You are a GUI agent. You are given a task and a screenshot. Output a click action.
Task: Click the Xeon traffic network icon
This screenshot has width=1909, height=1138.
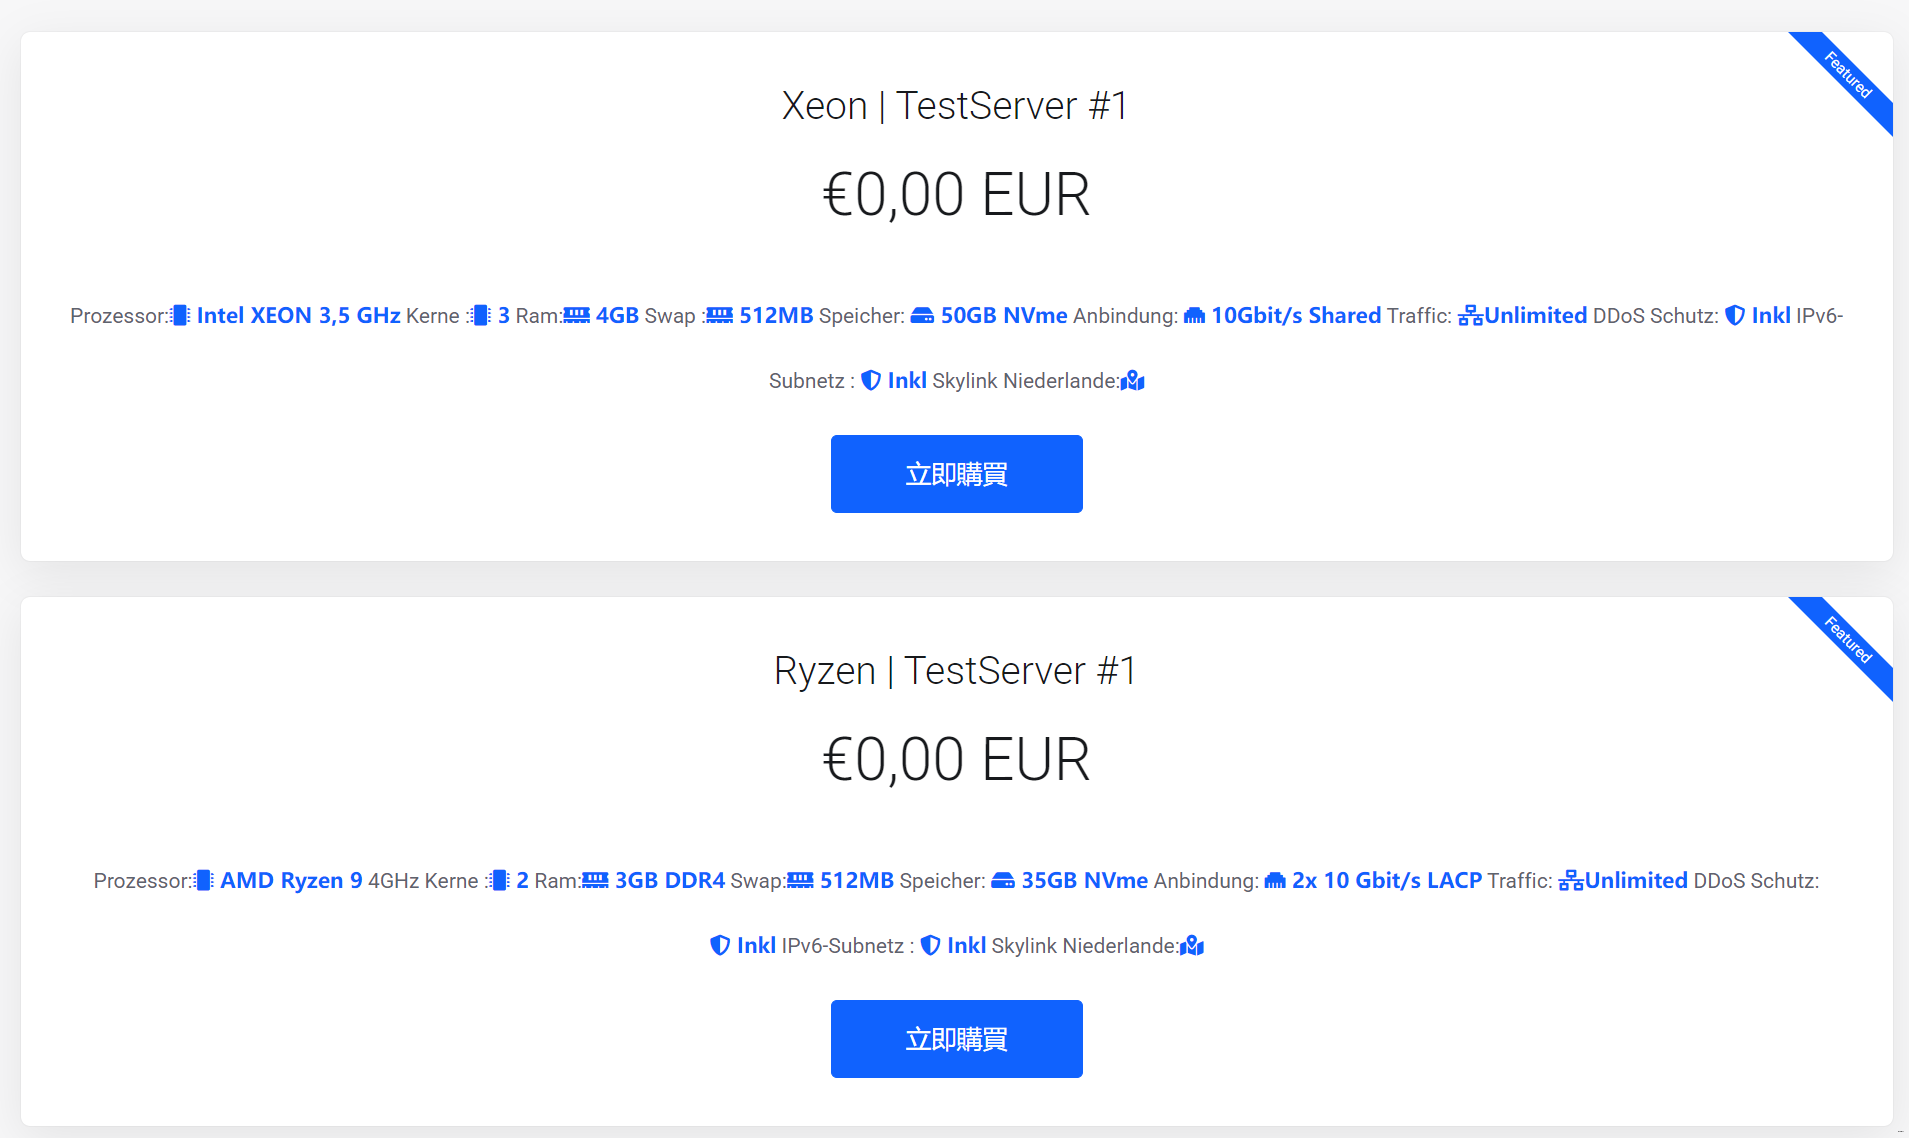[x=1470, y=316]
